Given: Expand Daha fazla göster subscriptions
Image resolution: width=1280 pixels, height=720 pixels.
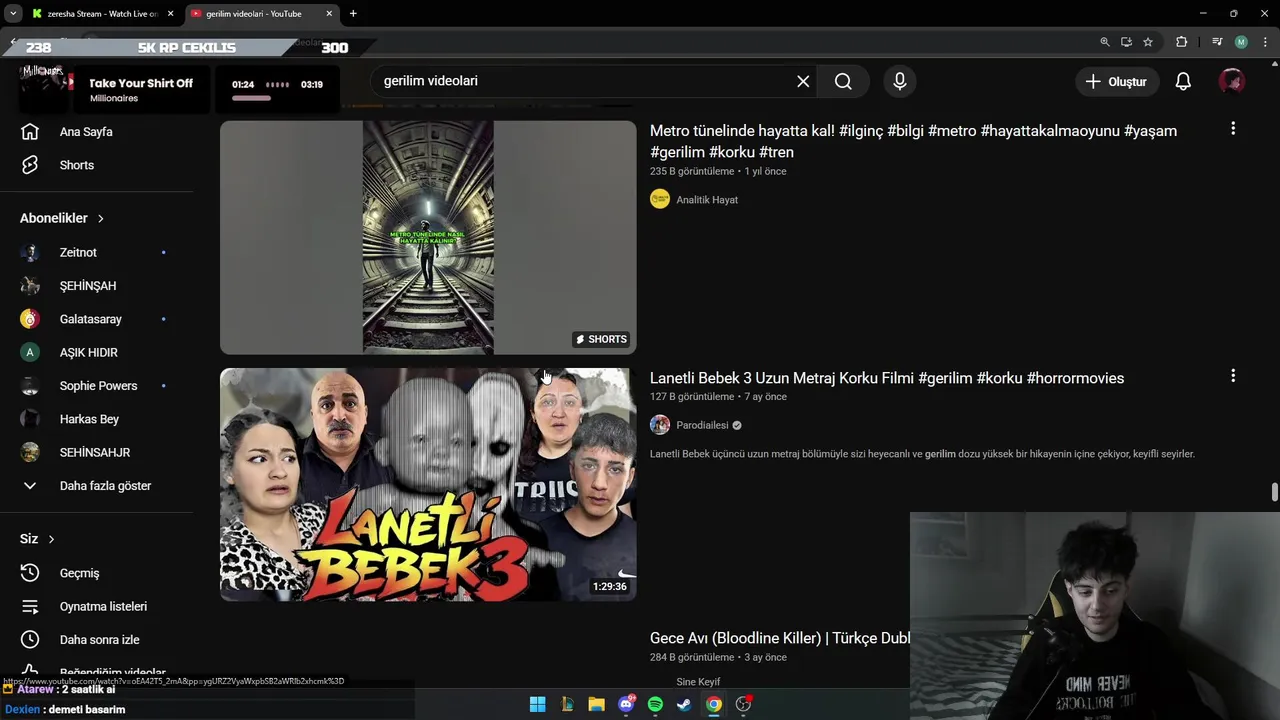Looking at the screenshot, I should pyautogui.click(x=105, y=486).
